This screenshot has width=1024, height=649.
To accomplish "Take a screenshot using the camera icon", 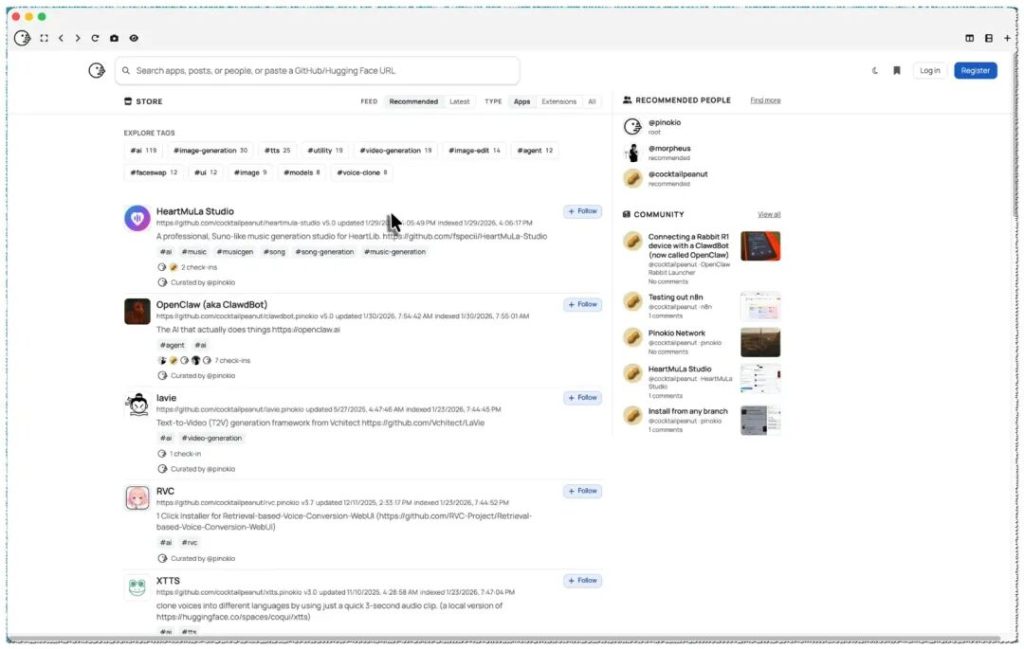I will coord(114,39).
